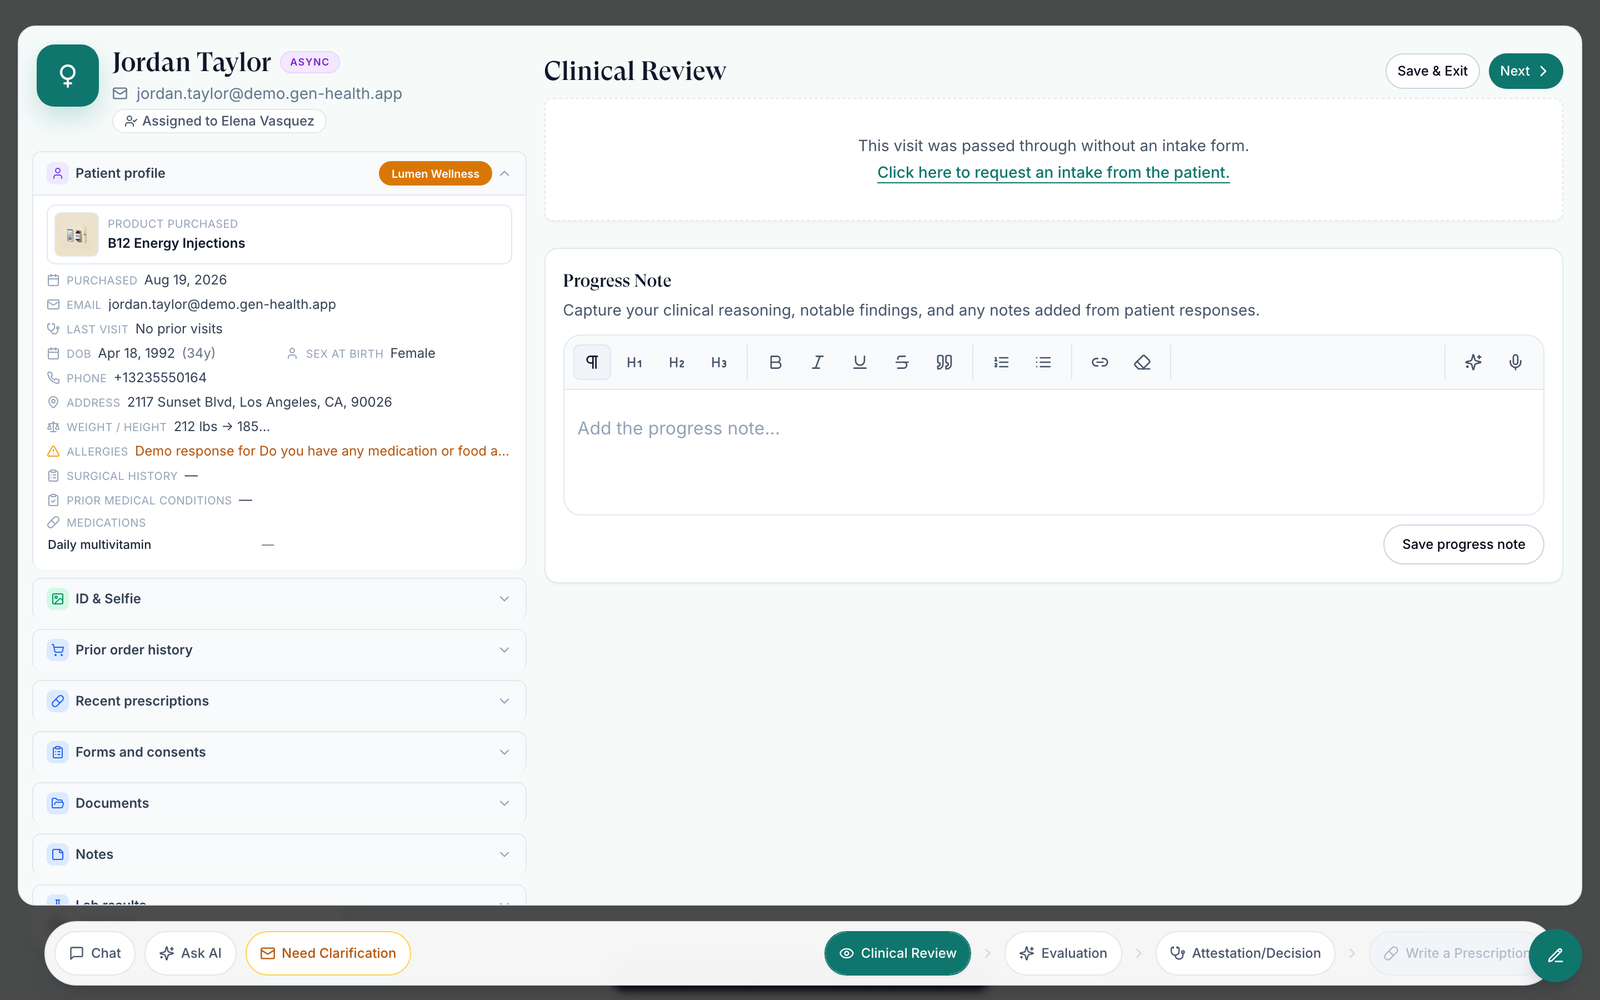Toggle underline formatting
1600x1000 pixels.
(860, 362)
